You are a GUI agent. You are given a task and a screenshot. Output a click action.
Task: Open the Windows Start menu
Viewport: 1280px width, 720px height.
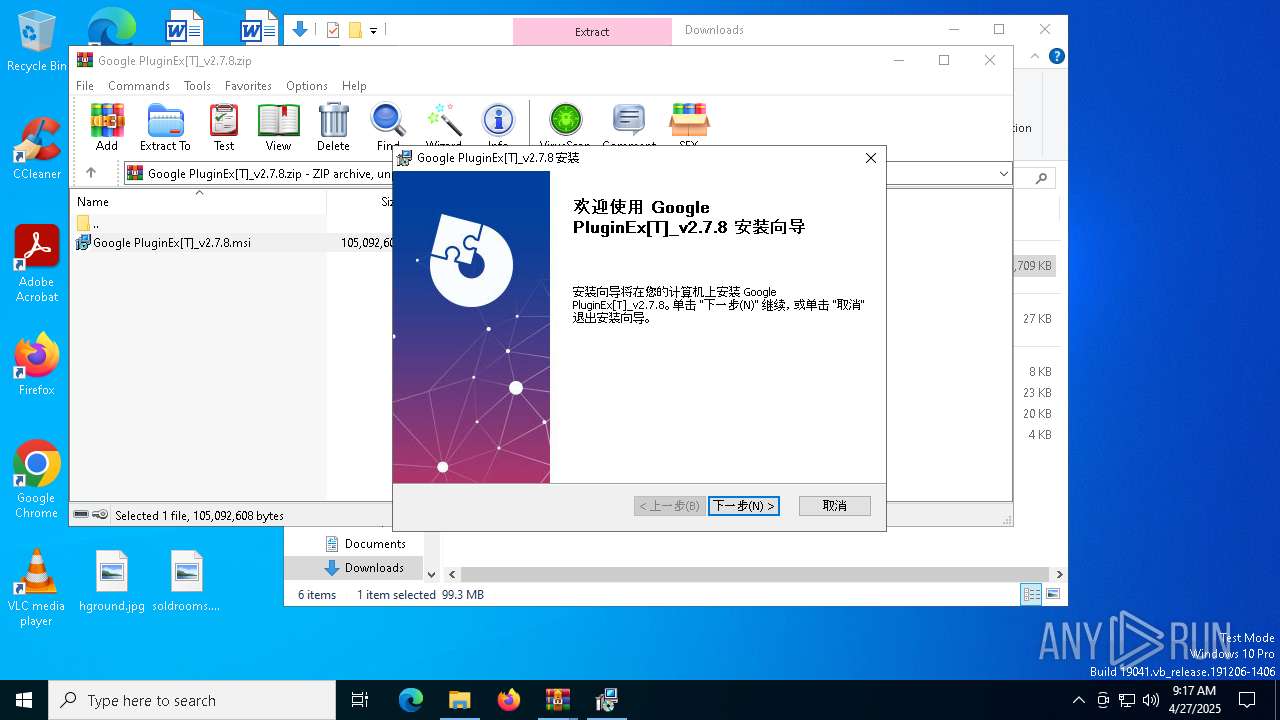coord(24,700)
